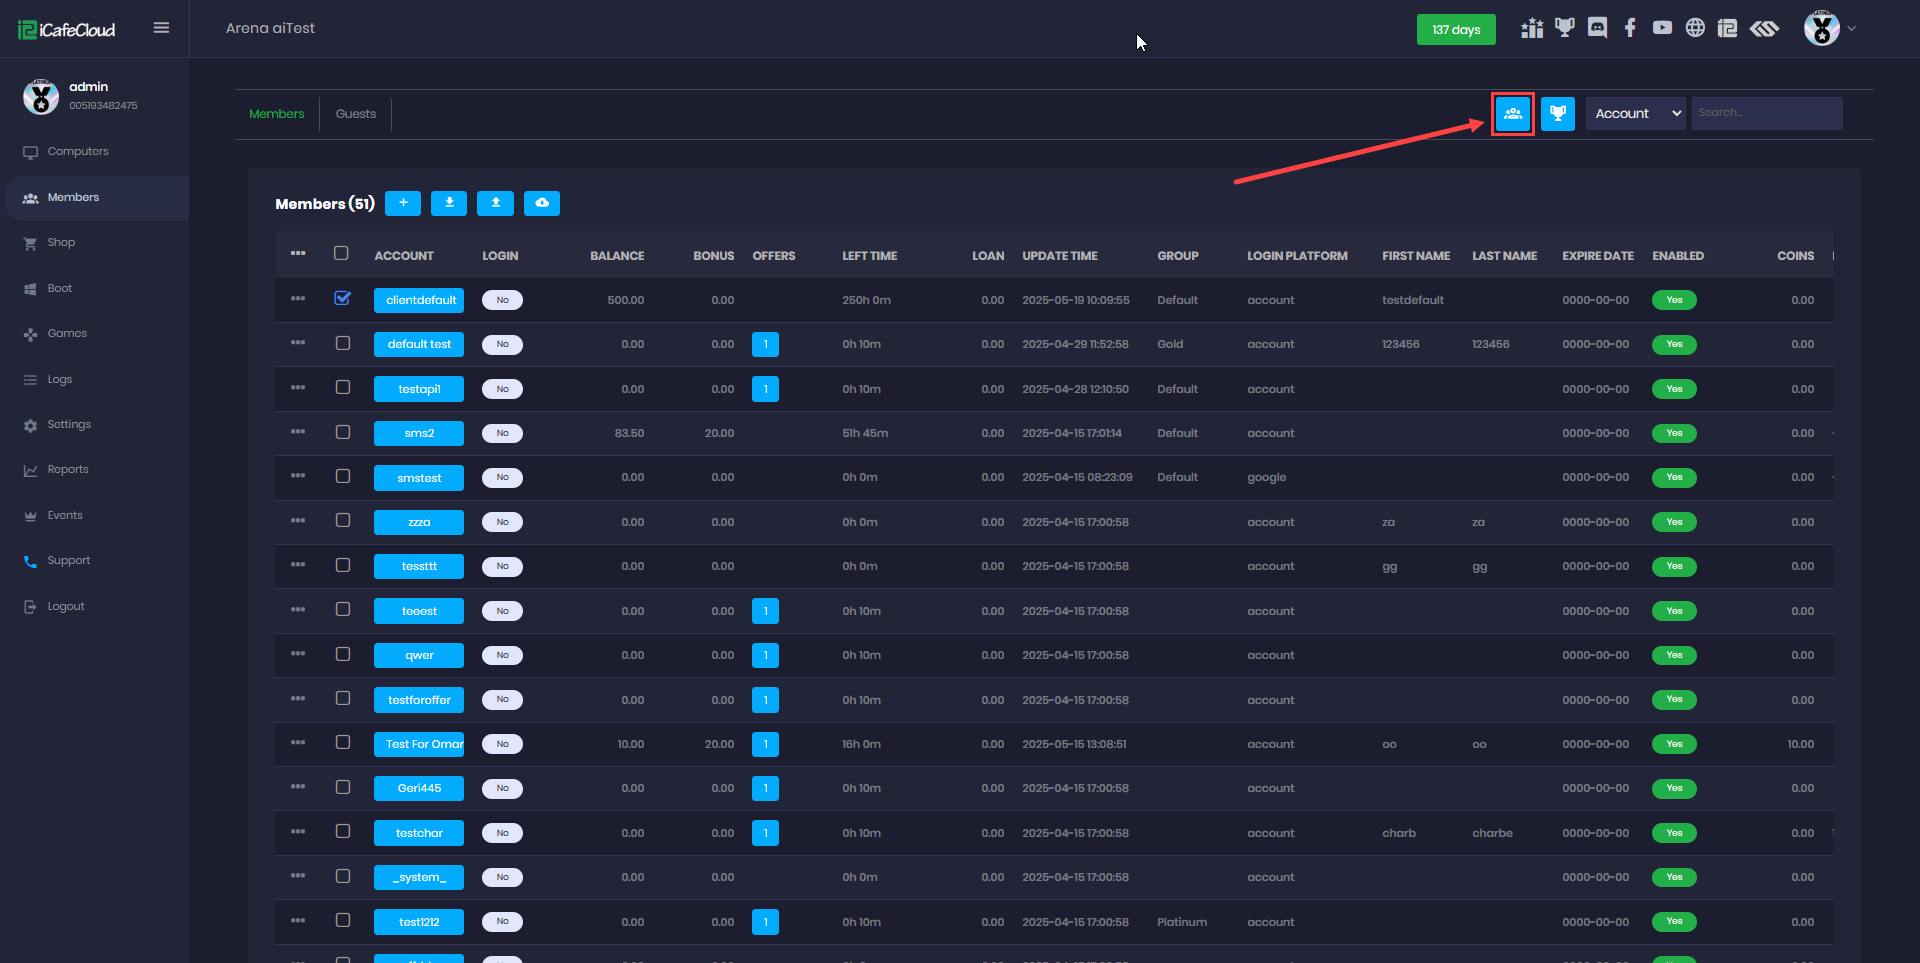Screen dimensions: 1920x963
Task: Switch to the Guests tab
Action: 356,114
